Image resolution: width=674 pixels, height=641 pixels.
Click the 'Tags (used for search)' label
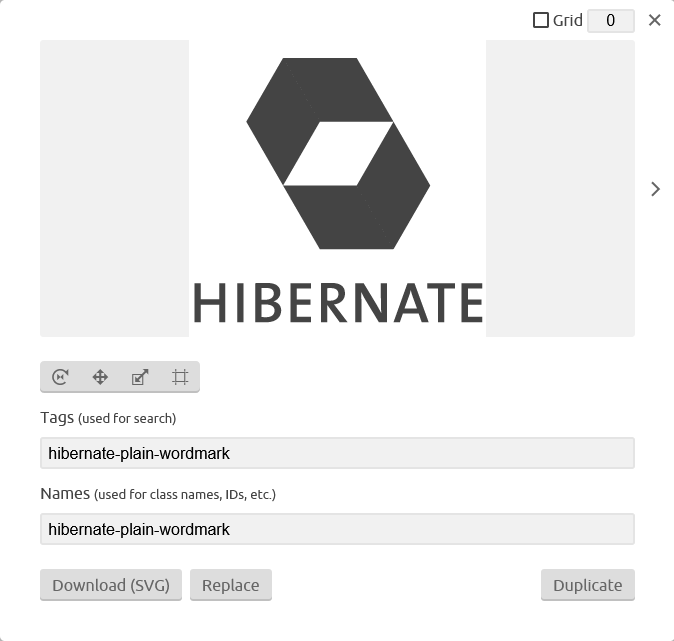(x=108, y=418)
